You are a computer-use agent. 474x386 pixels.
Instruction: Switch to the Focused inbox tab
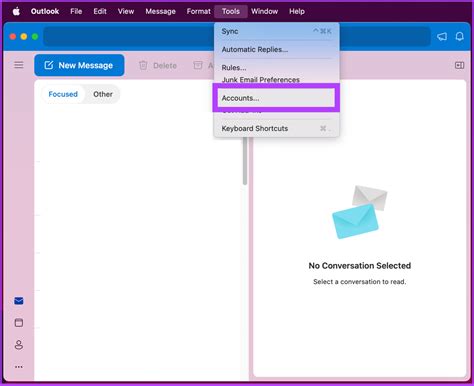click(63, 94)
